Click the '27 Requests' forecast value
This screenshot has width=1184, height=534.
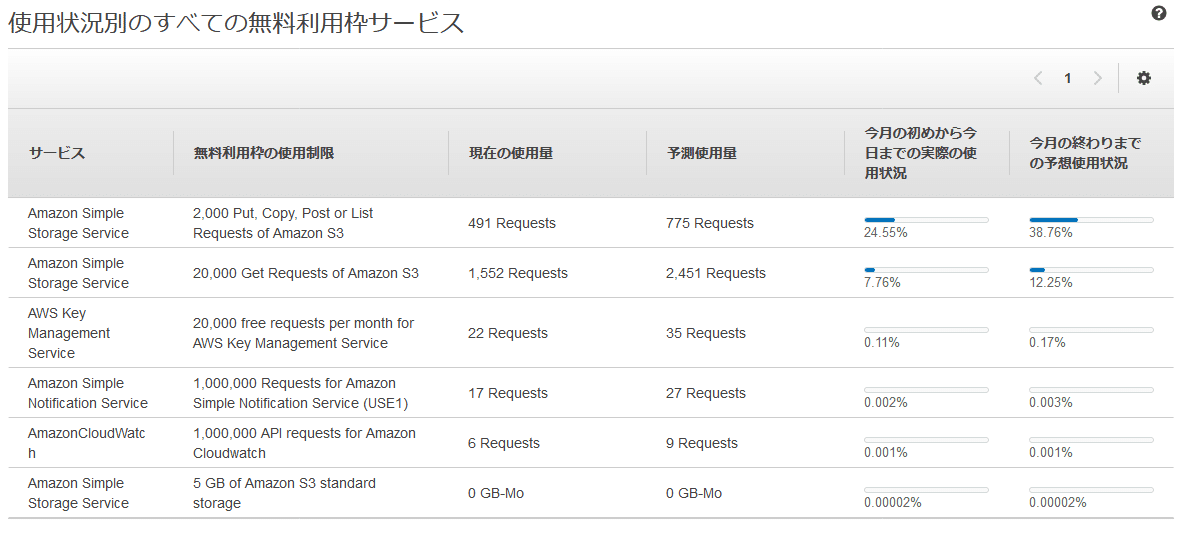pyautogui.click(x=706, y=393)
